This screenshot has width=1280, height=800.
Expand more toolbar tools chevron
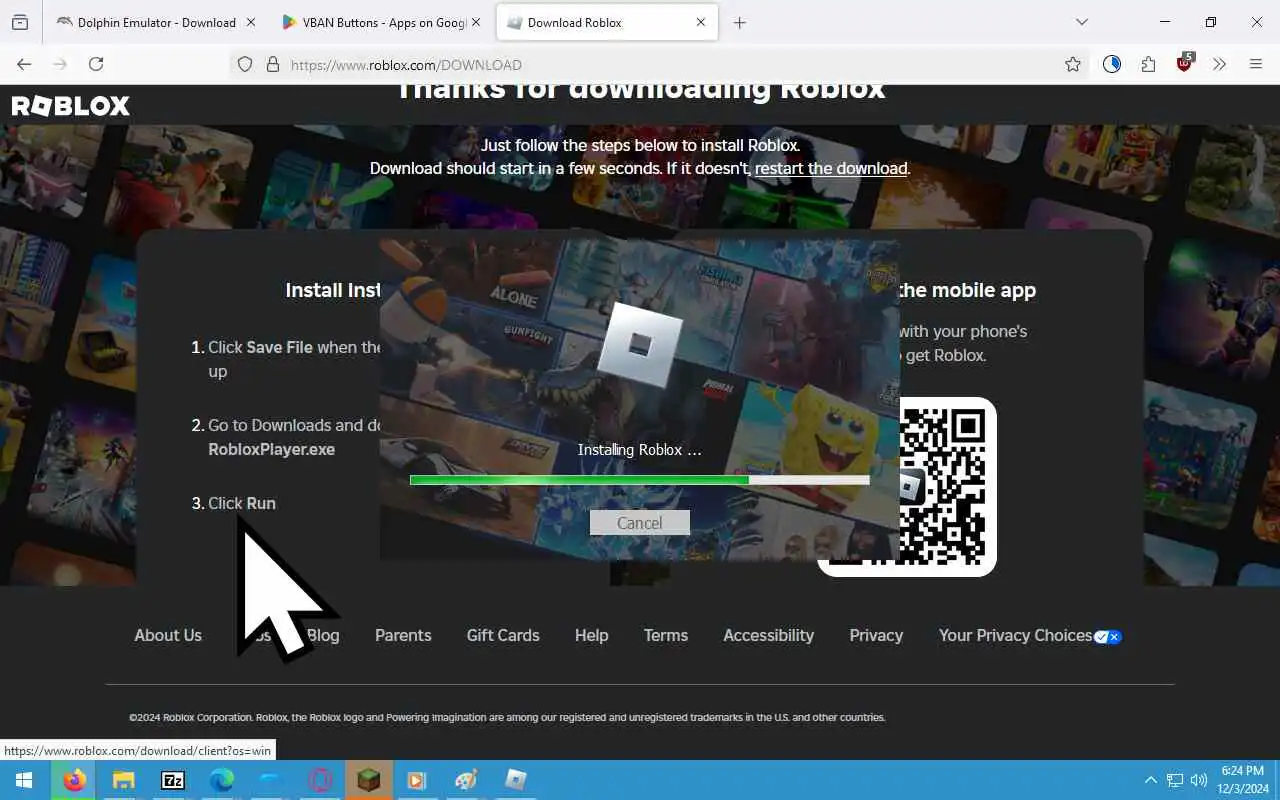coord(1220,64)
